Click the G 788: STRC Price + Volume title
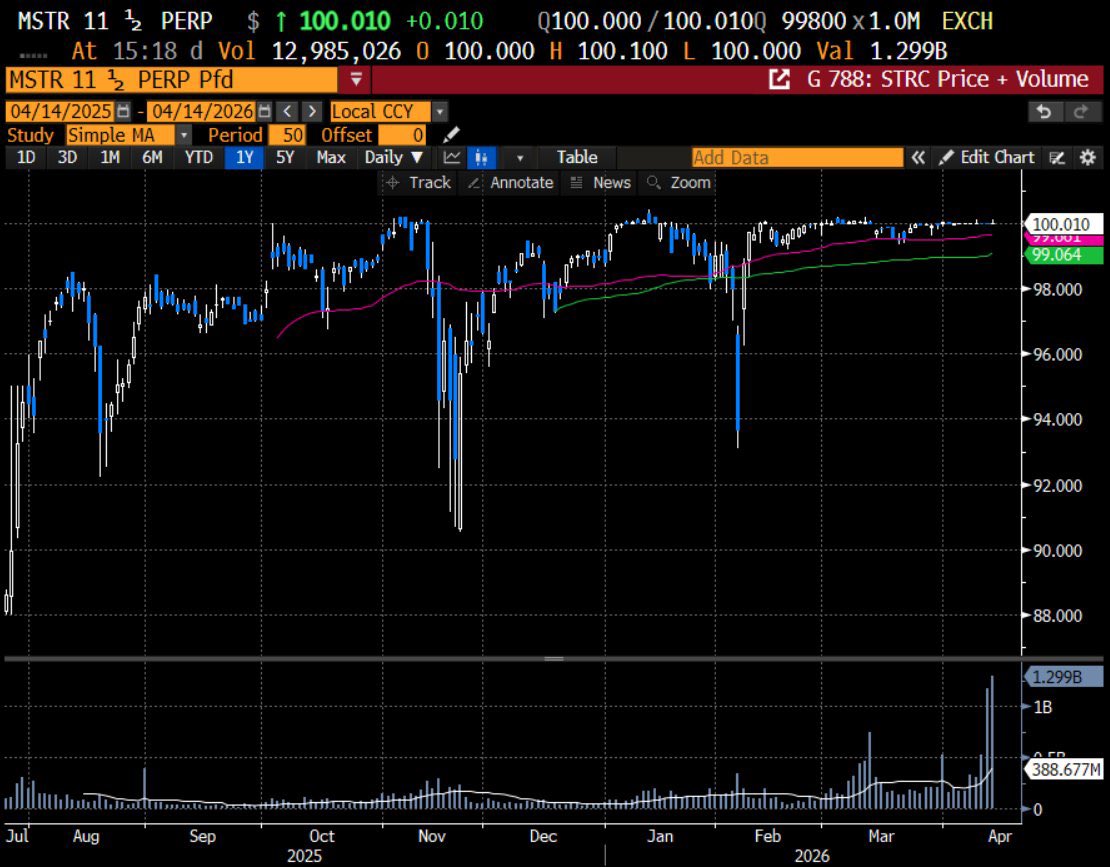Screen dimensions: 1110x867 click(947, 79)
